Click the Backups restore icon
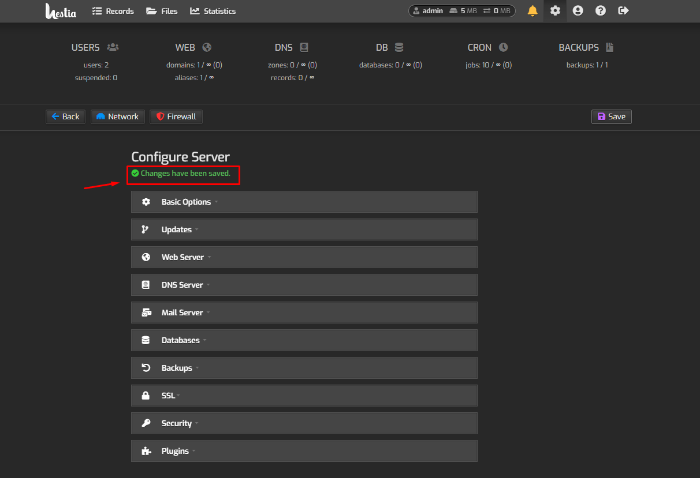The image size is (700, 478). [x=146, y=368]
